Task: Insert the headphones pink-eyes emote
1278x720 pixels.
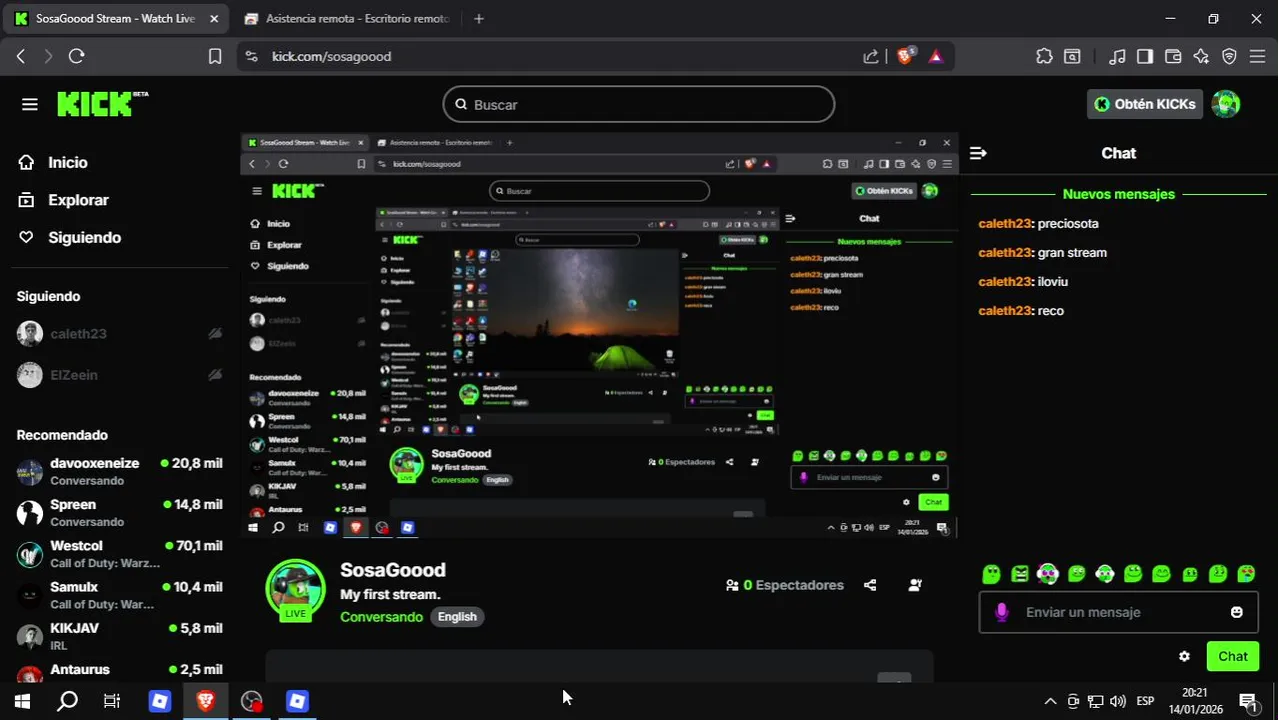Action: pos(1047,574)
